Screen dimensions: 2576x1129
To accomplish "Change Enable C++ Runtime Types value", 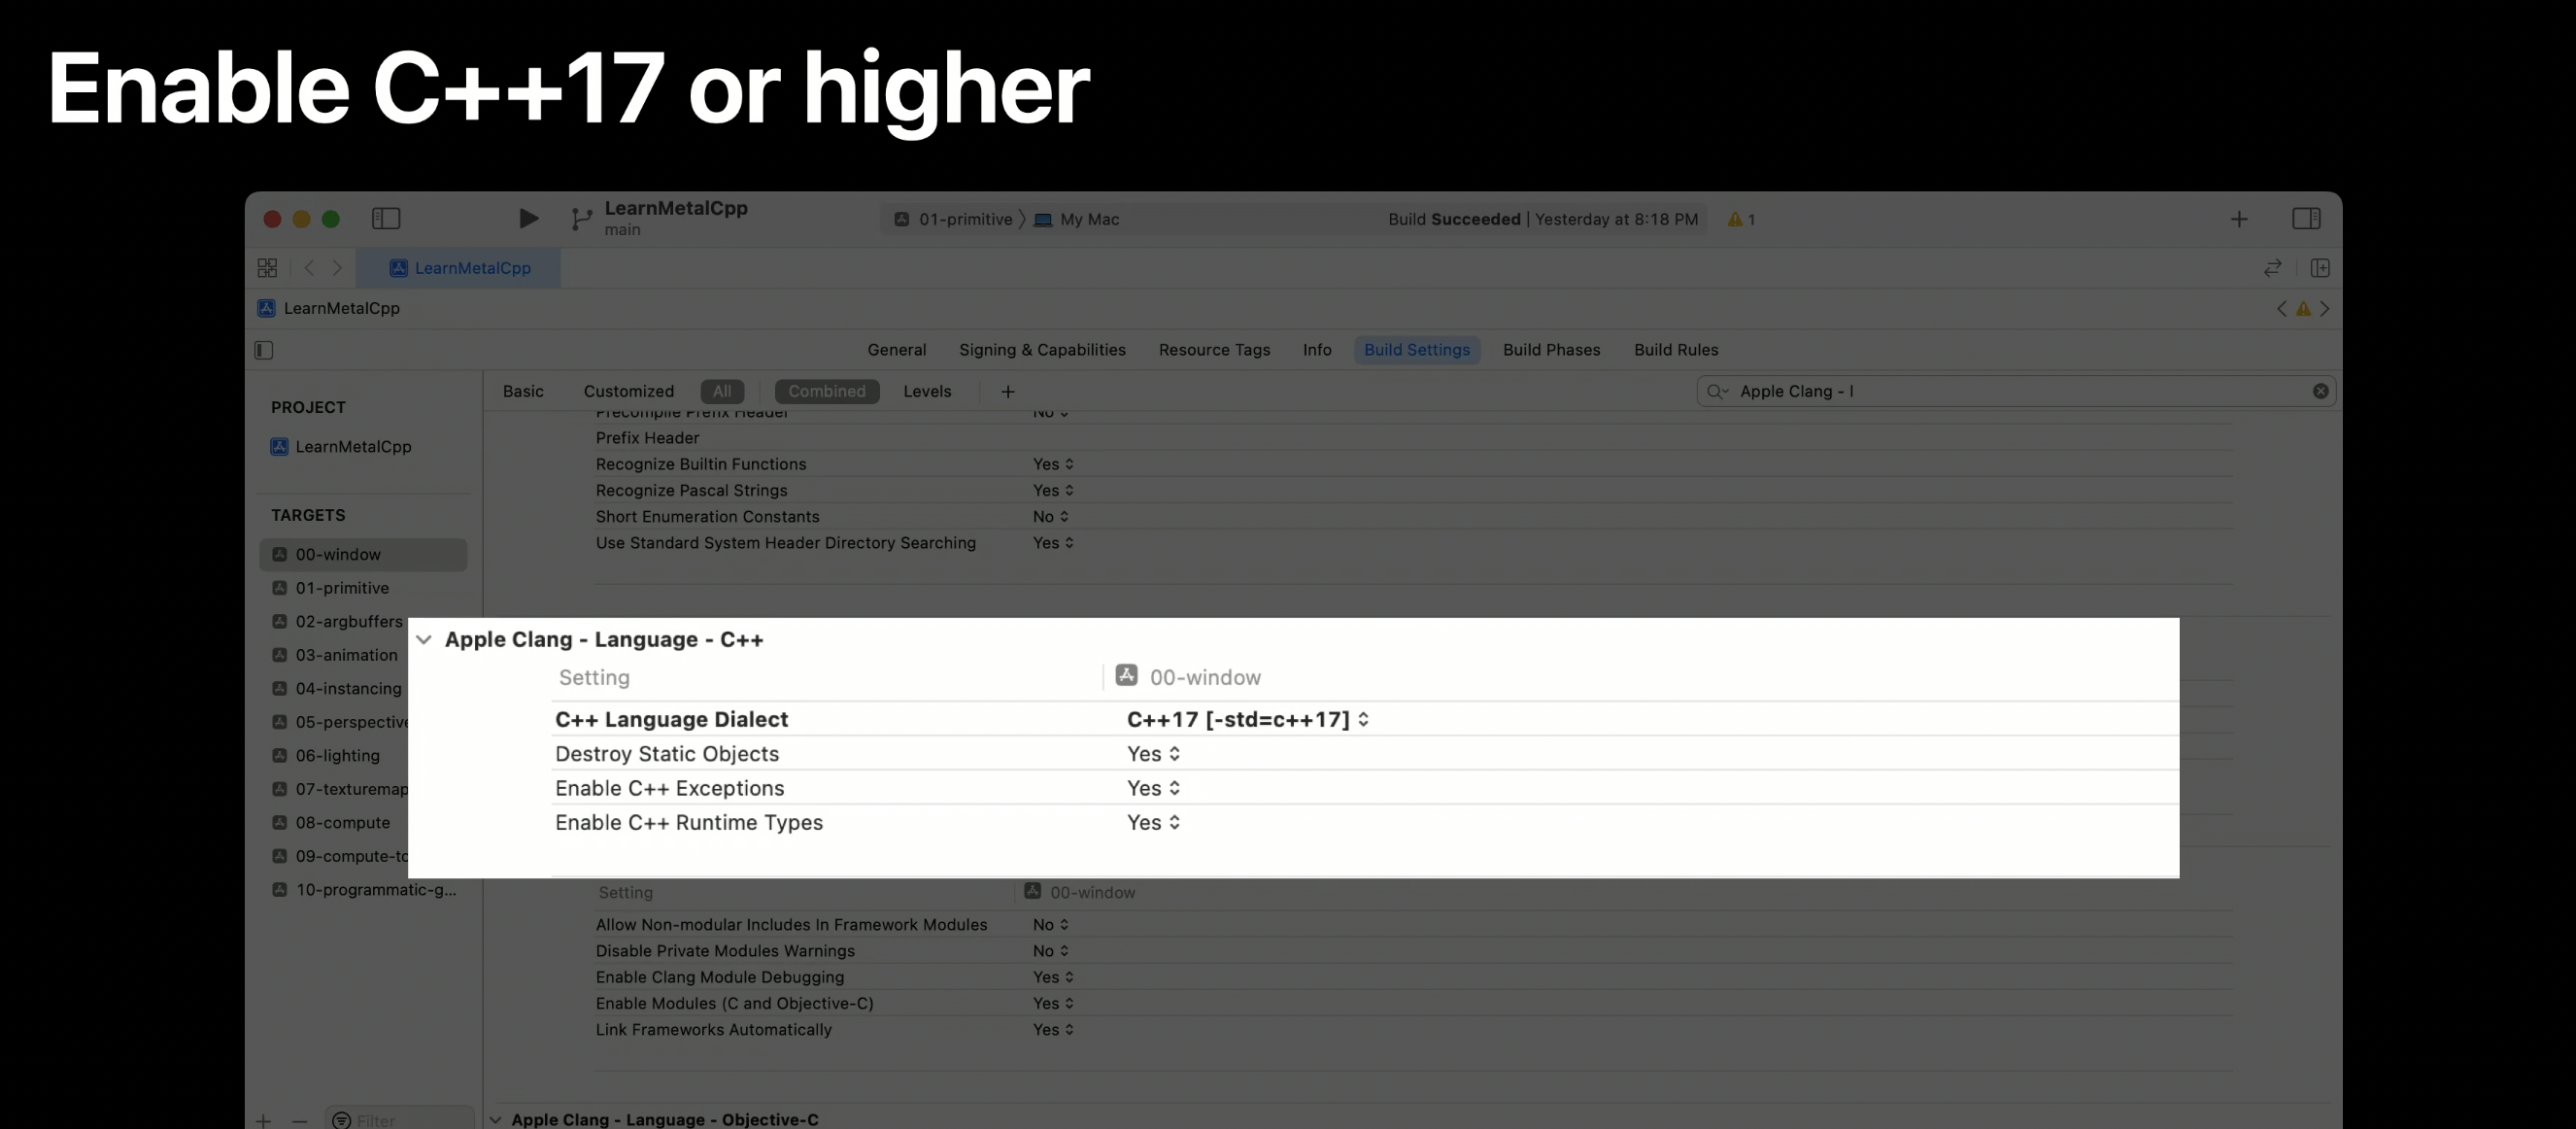I will pyautogui.click(x=1153, y=822).
